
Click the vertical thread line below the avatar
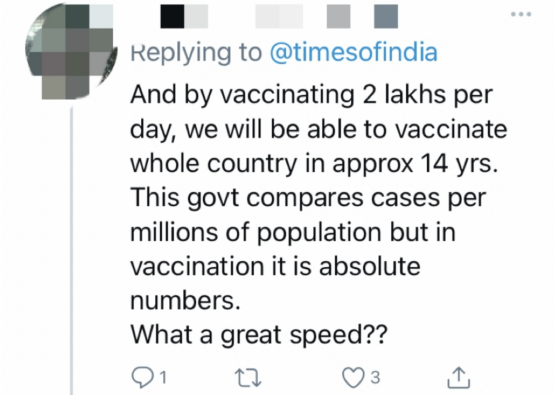pos(72,251)
